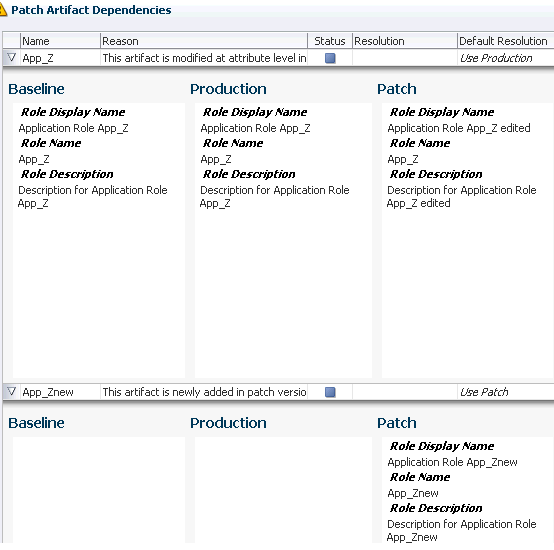Image resolution: width=554 pixels, height=550 pixels.
Task: Click the blue status icon for App_Z
Action: [330, 58]
